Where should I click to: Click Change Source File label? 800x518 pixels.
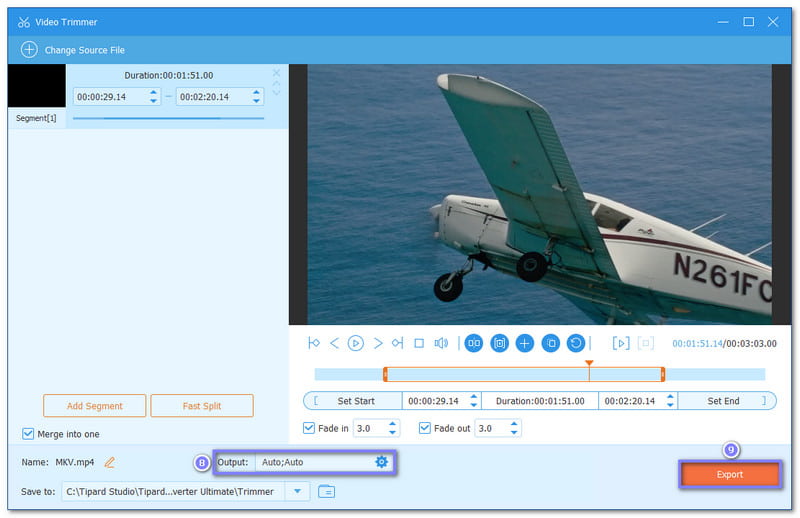point(85,50)
